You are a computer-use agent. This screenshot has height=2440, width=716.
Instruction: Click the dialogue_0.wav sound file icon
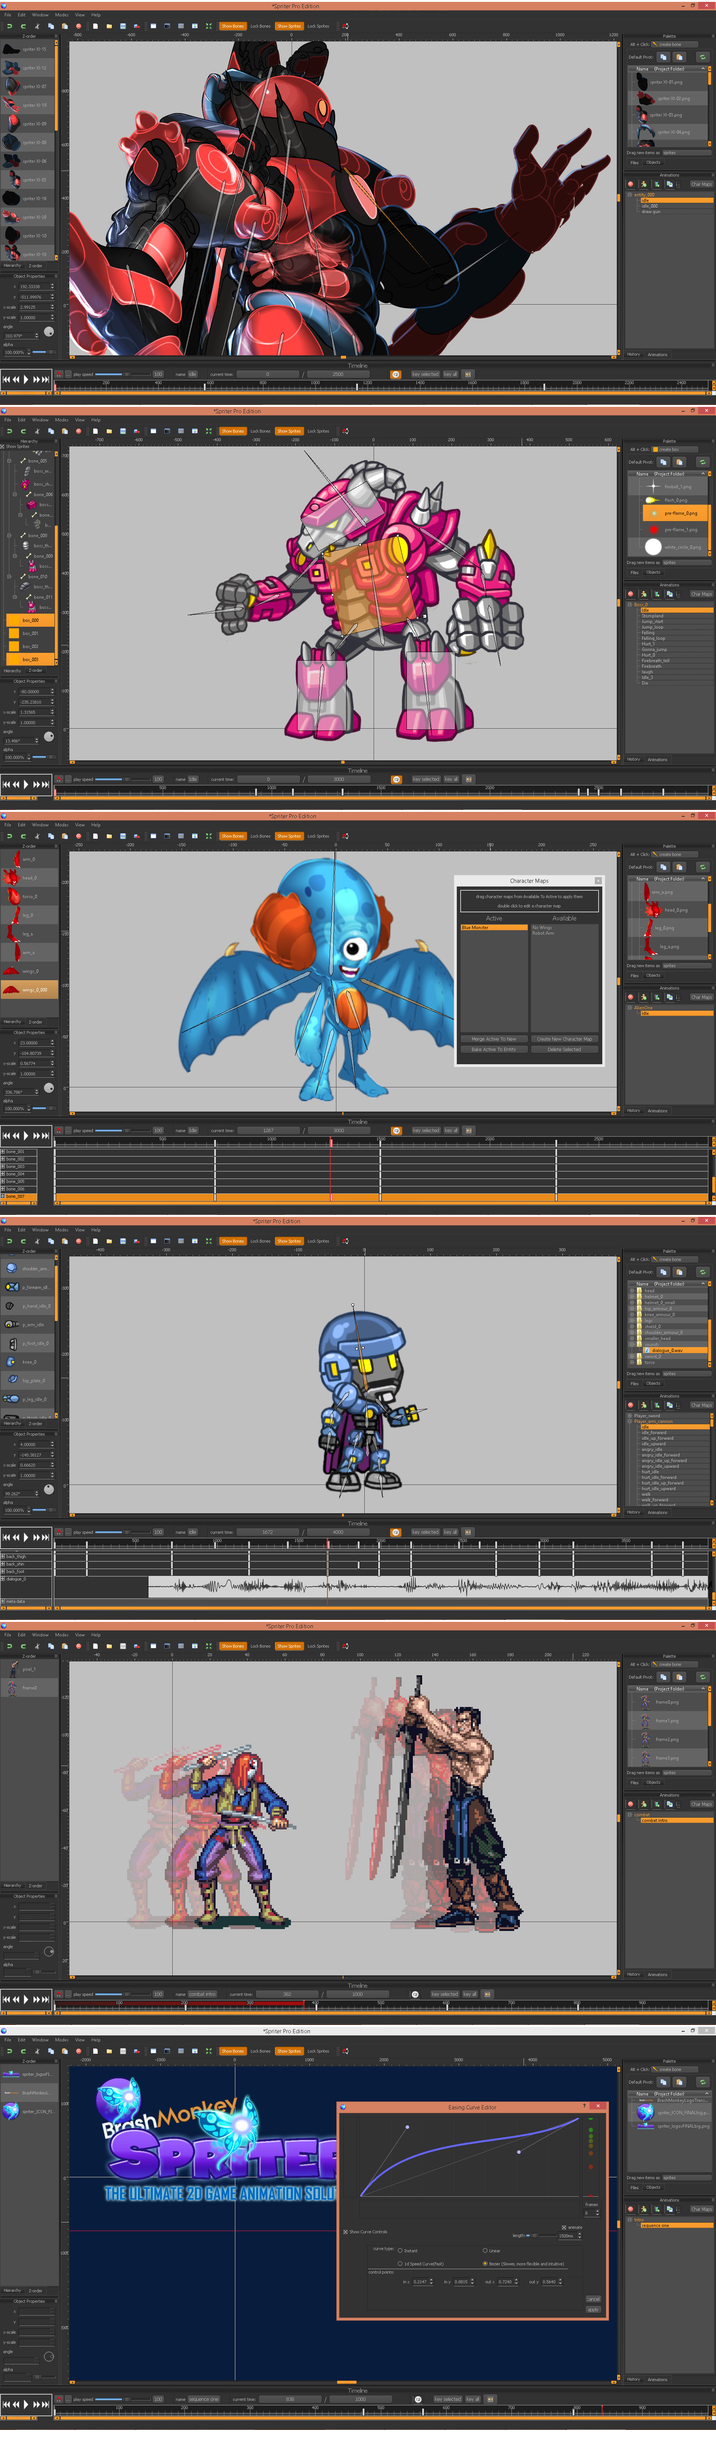(647, 1350)
